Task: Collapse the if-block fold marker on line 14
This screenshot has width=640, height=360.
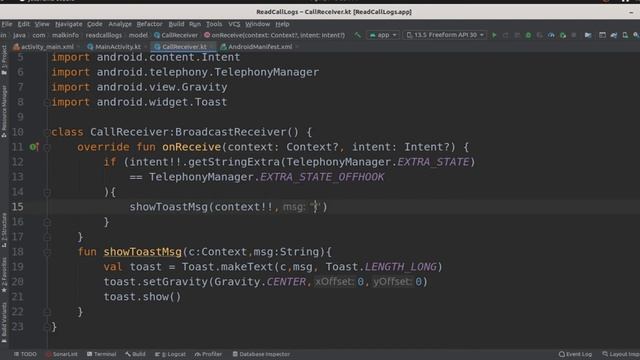Action: coord(47,192)
